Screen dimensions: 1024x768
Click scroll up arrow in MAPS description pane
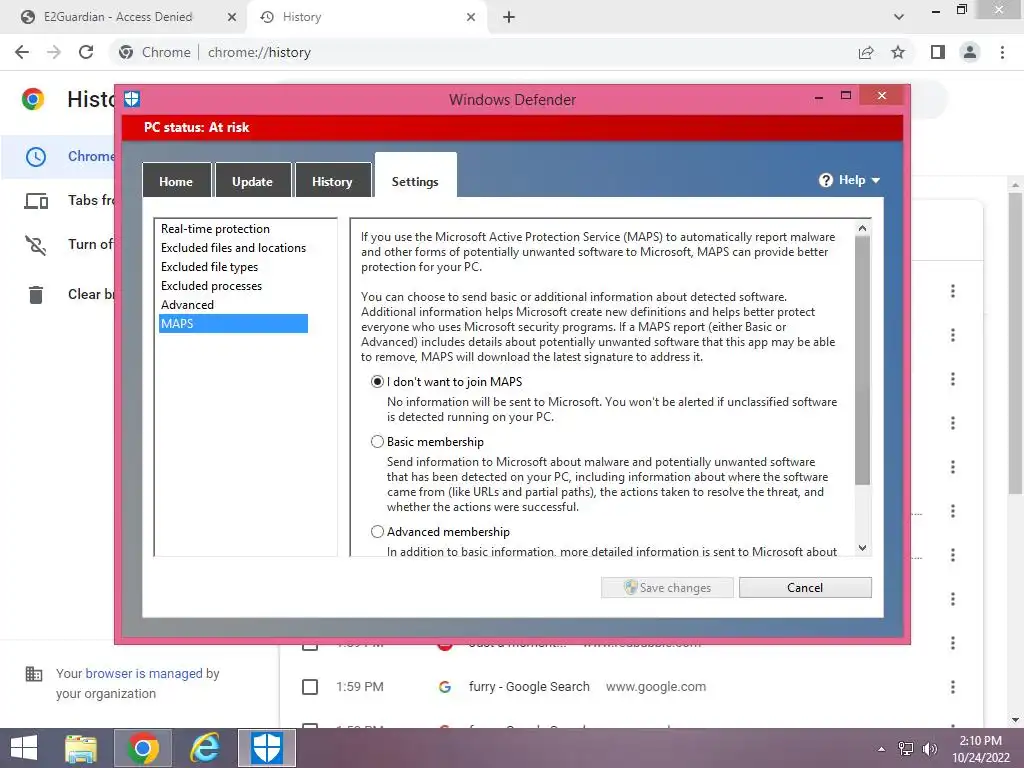click(x=862, y=228)
